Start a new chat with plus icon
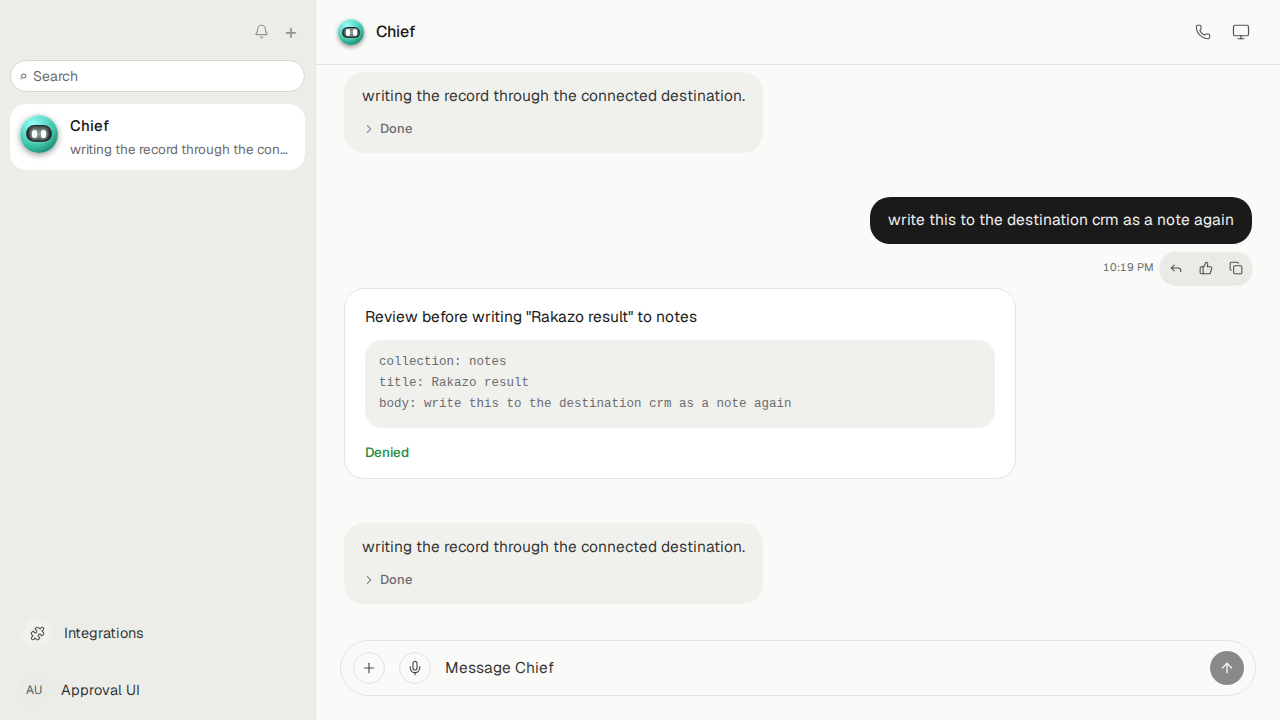Screen dimensions: 1280x720 [x=291, y=33]
